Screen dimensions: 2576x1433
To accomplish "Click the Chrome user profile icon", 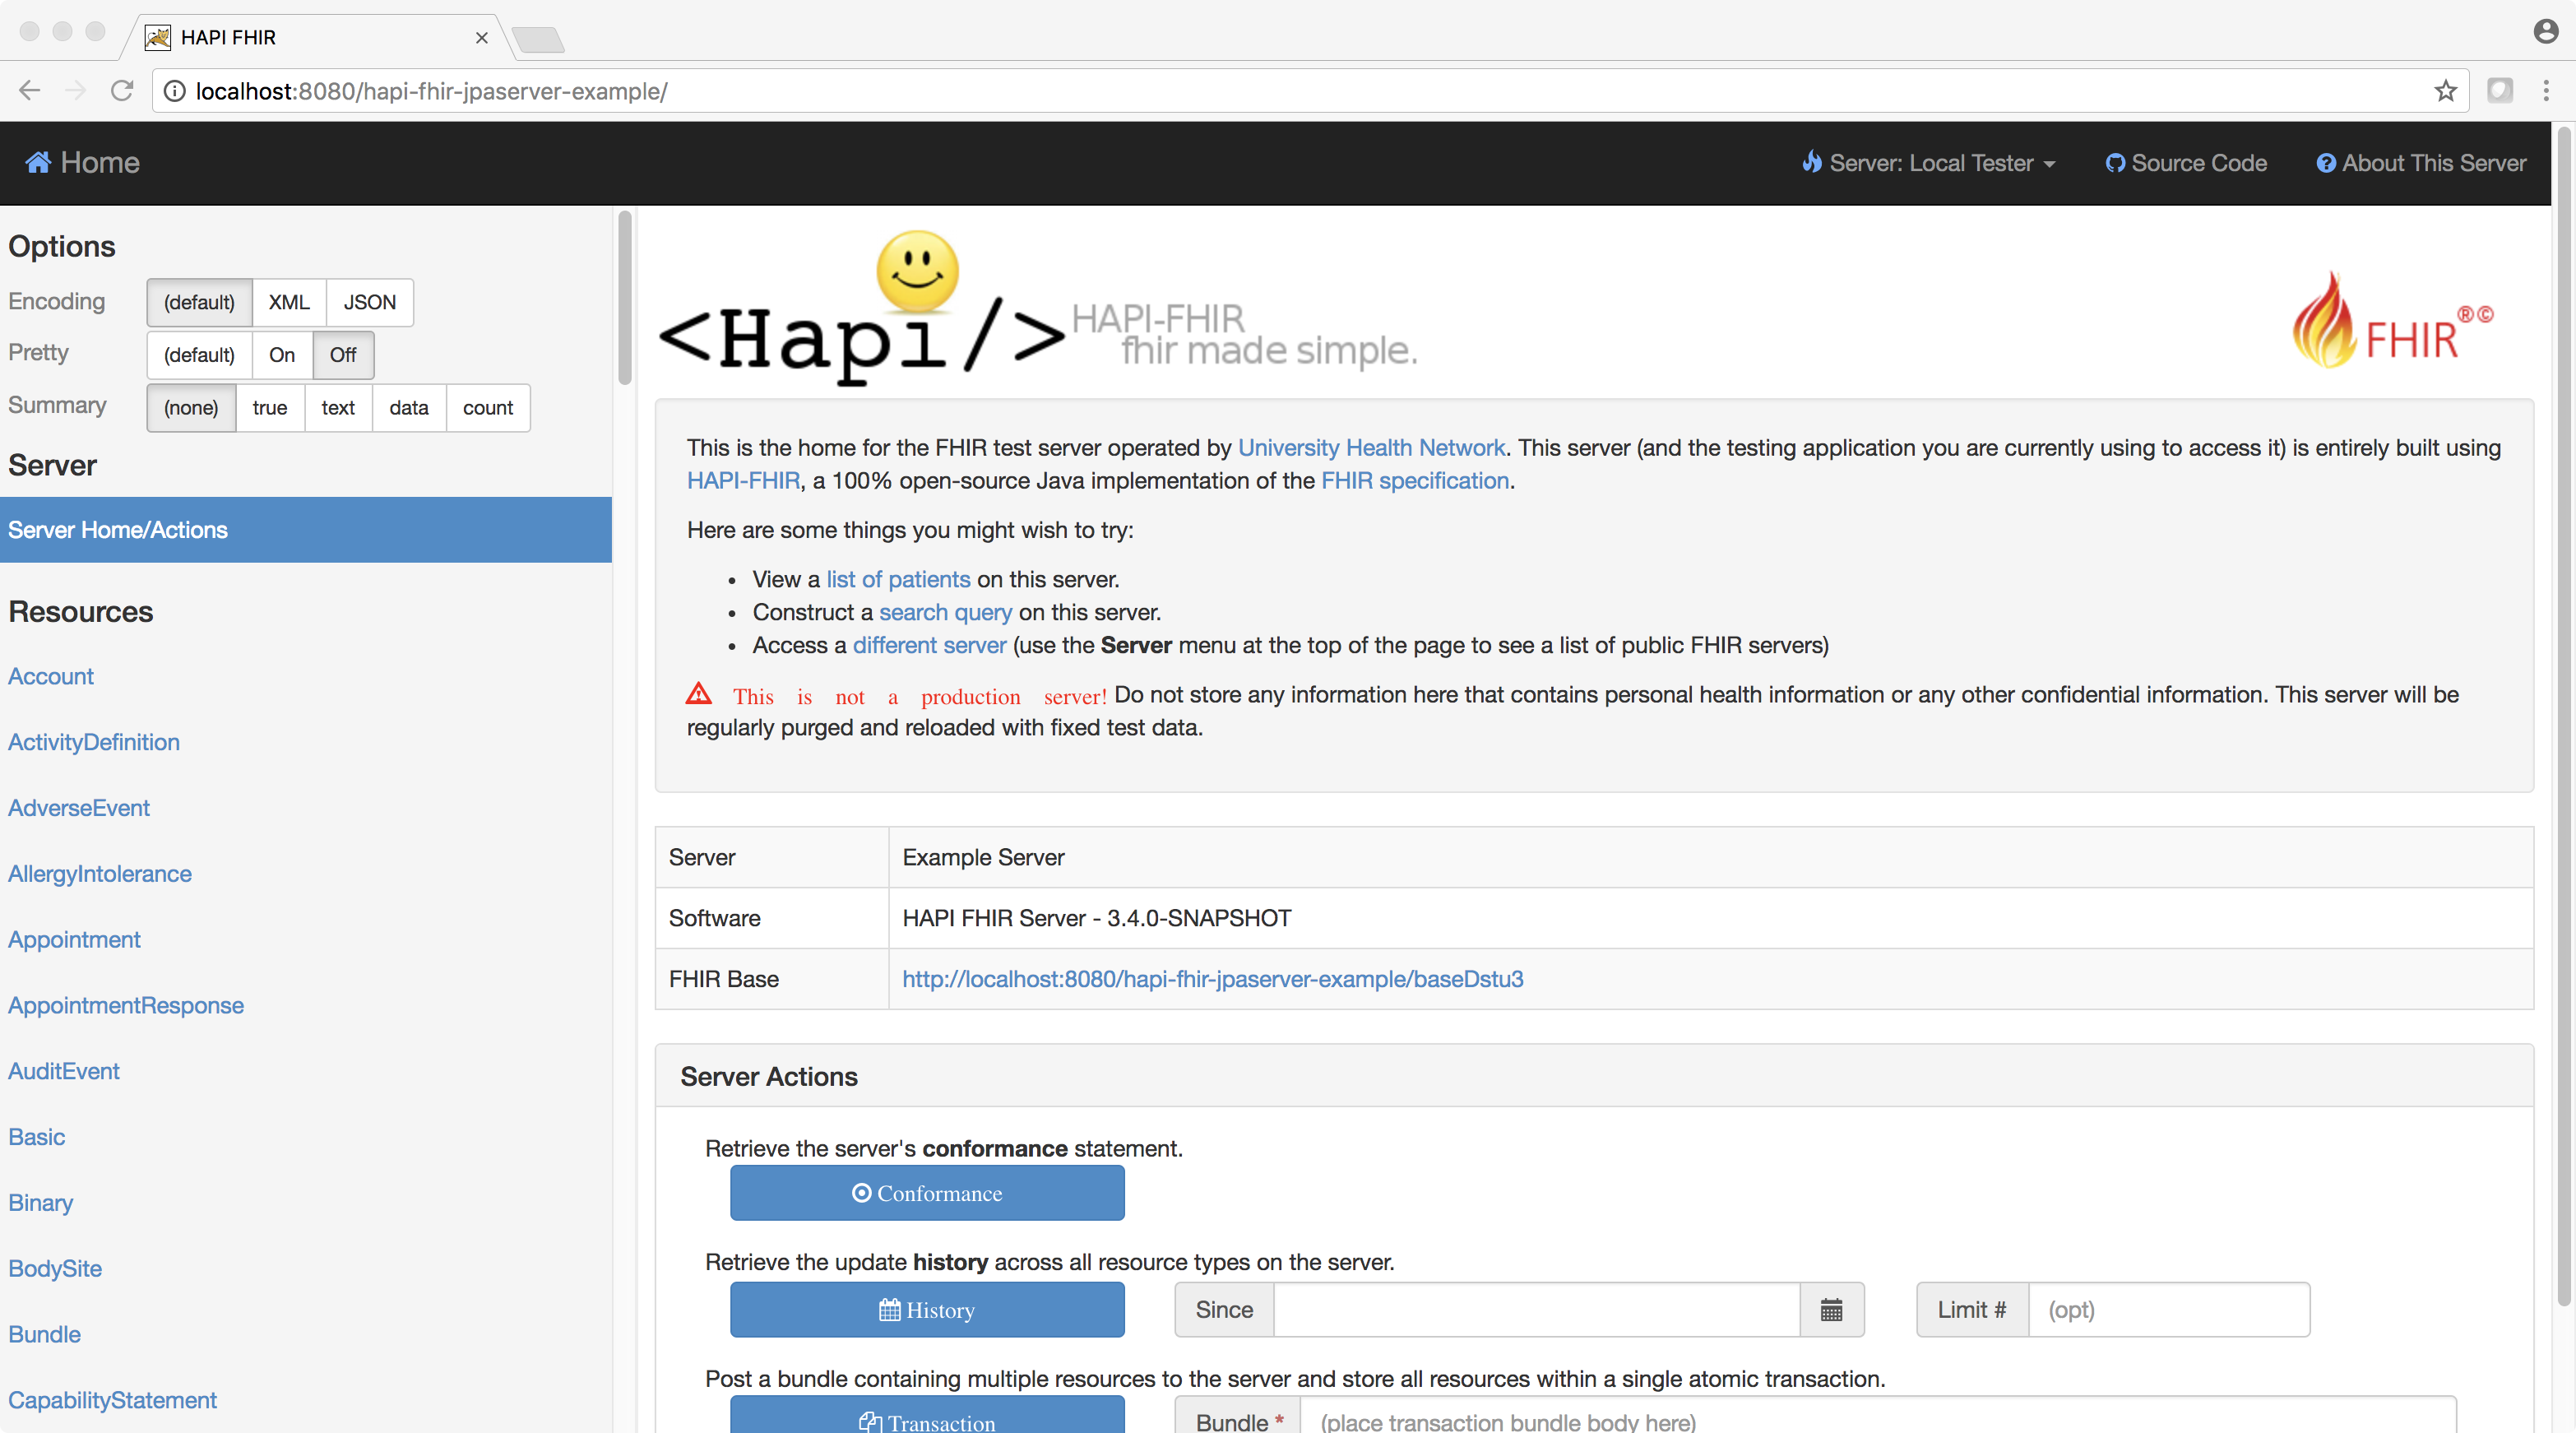I will (x=2545, y=31).
